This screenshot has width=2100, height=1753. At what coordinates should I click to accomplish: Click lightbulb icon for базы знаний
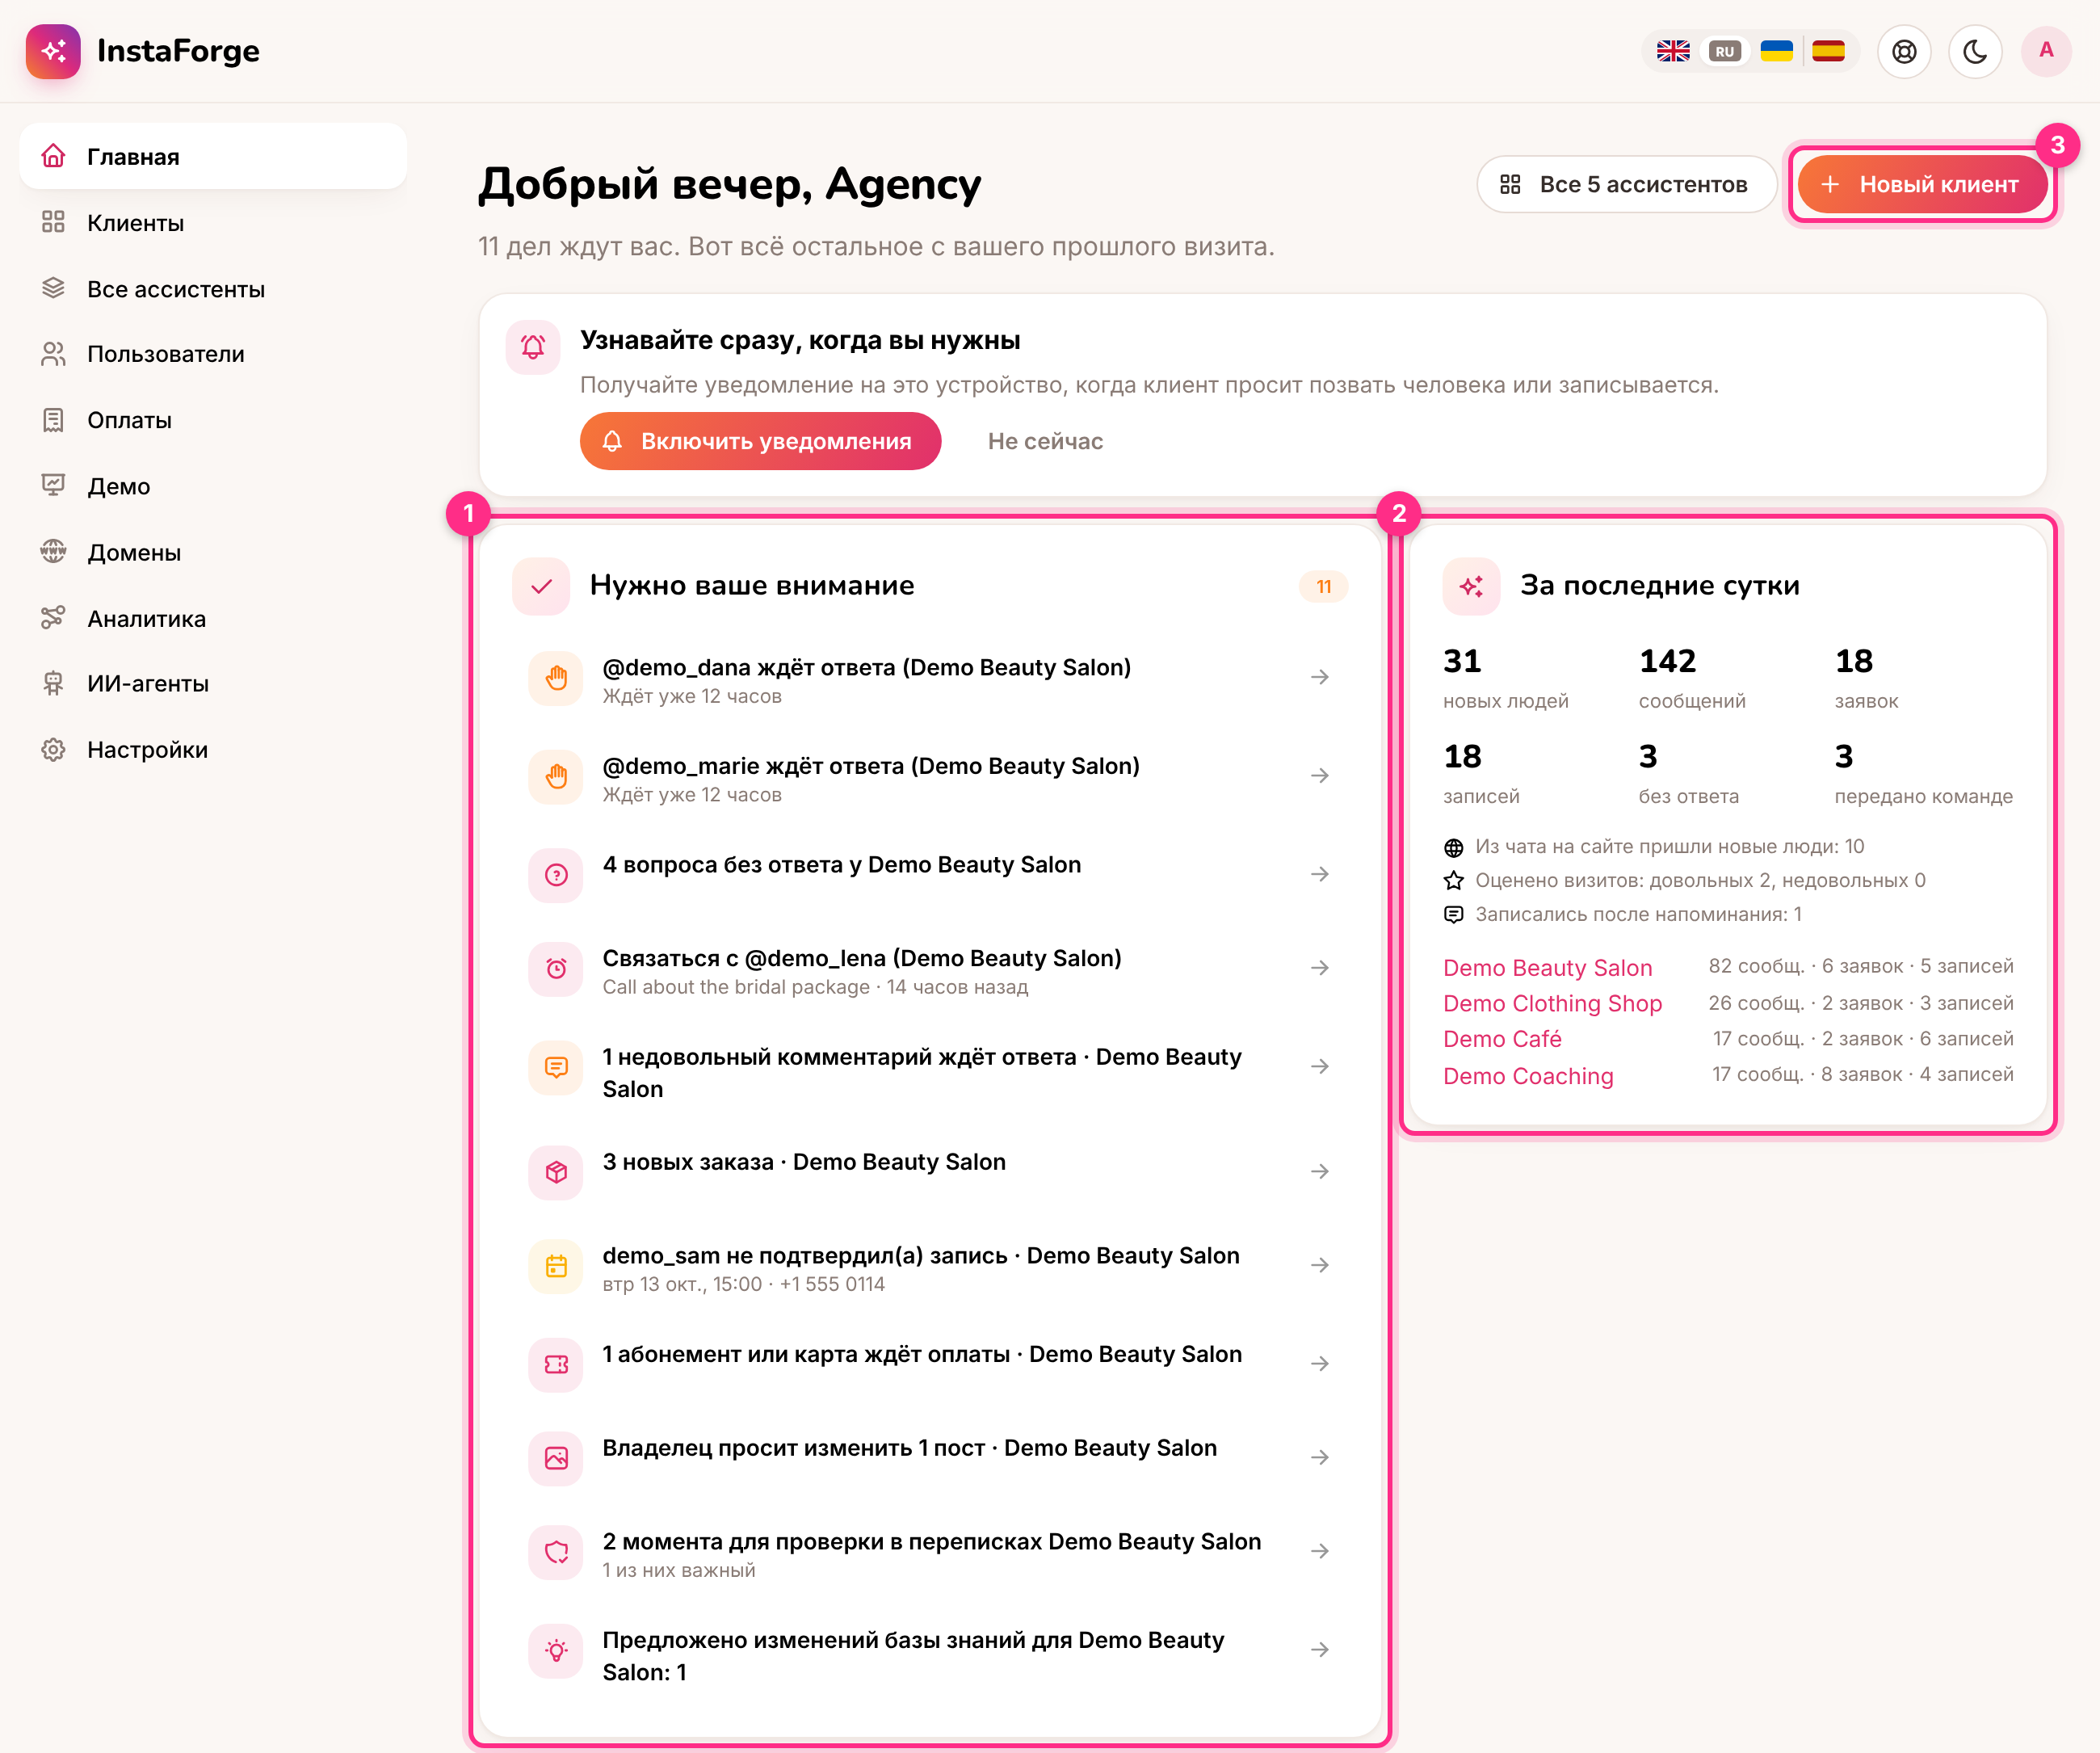coord(556,1650)
